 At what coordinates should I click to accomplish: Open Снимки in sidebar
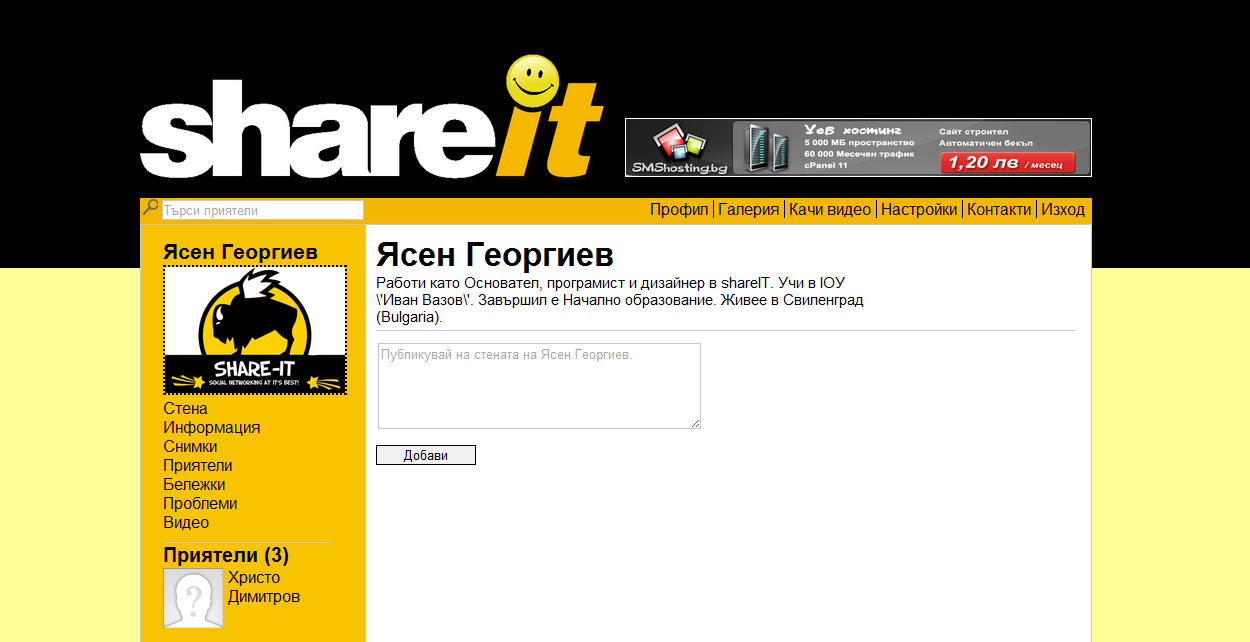pos(190,447)
